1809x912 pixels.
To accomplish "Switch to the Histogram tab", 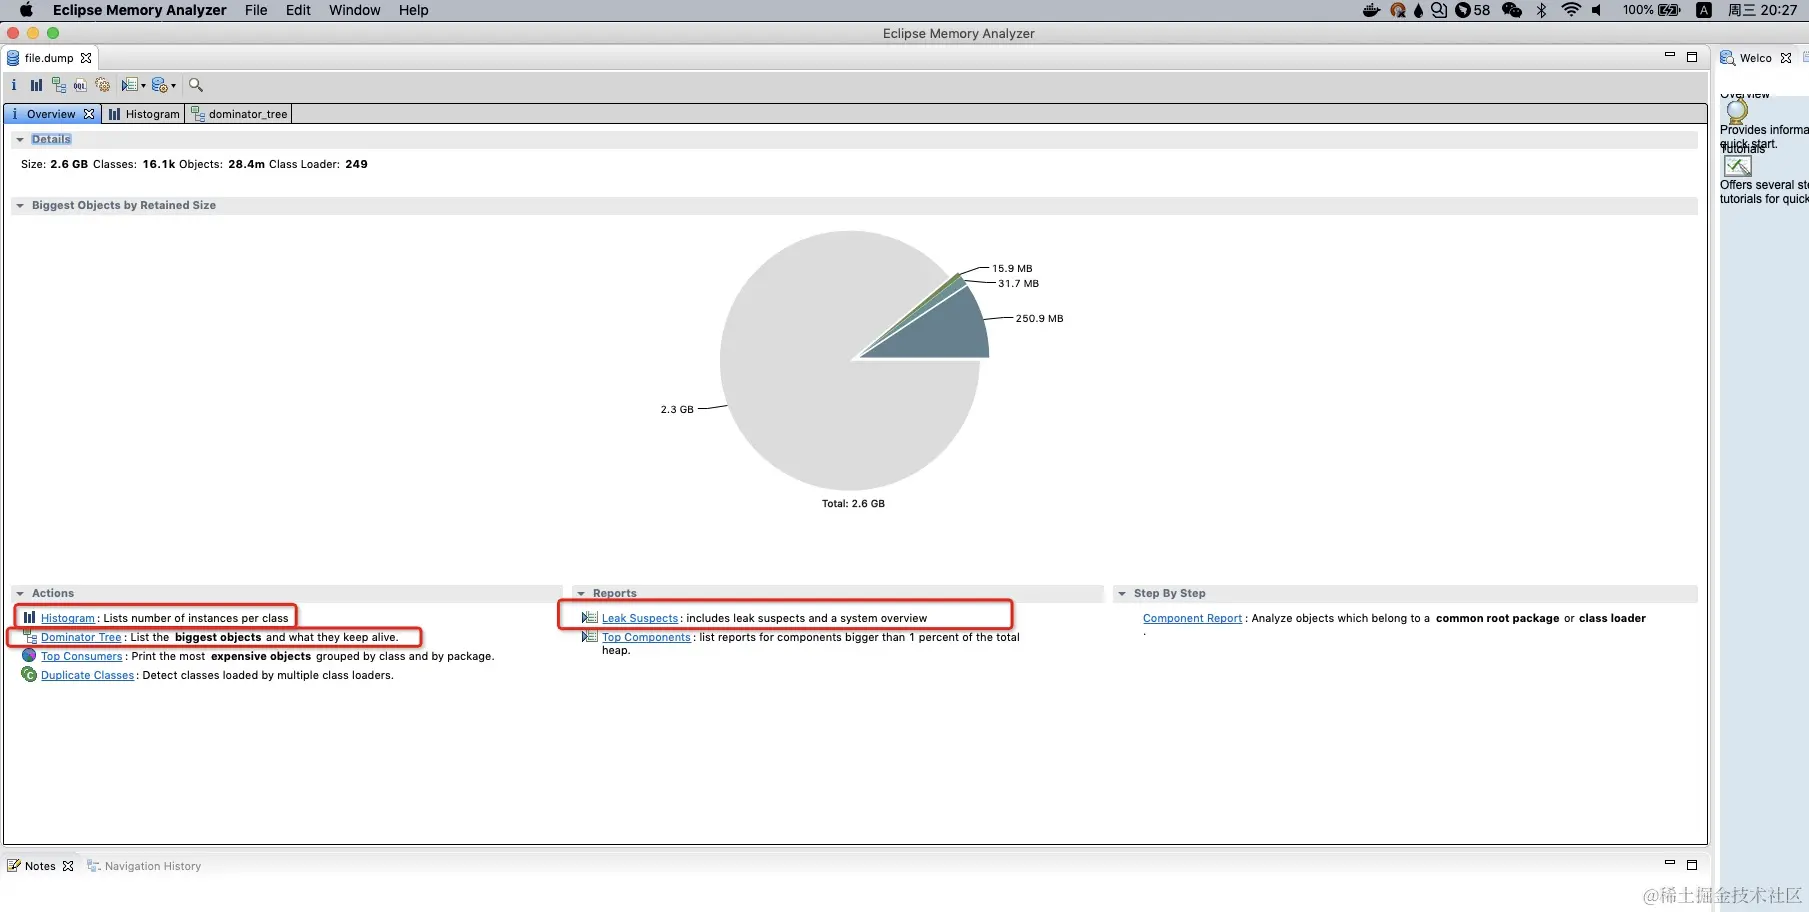I will pos(144,114).
